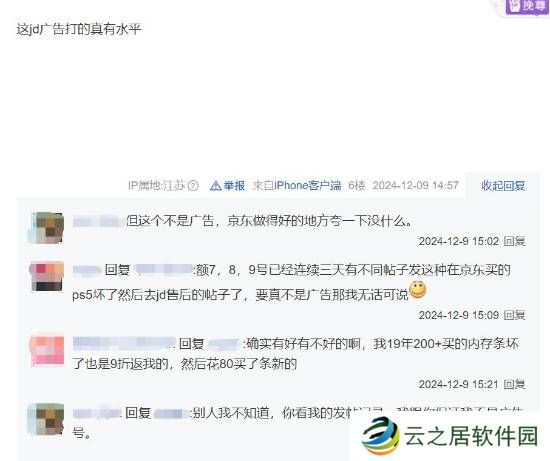This screenshot has width=550, height=461.
Task: Open the second commenter's red avatar
Action: 47,276
